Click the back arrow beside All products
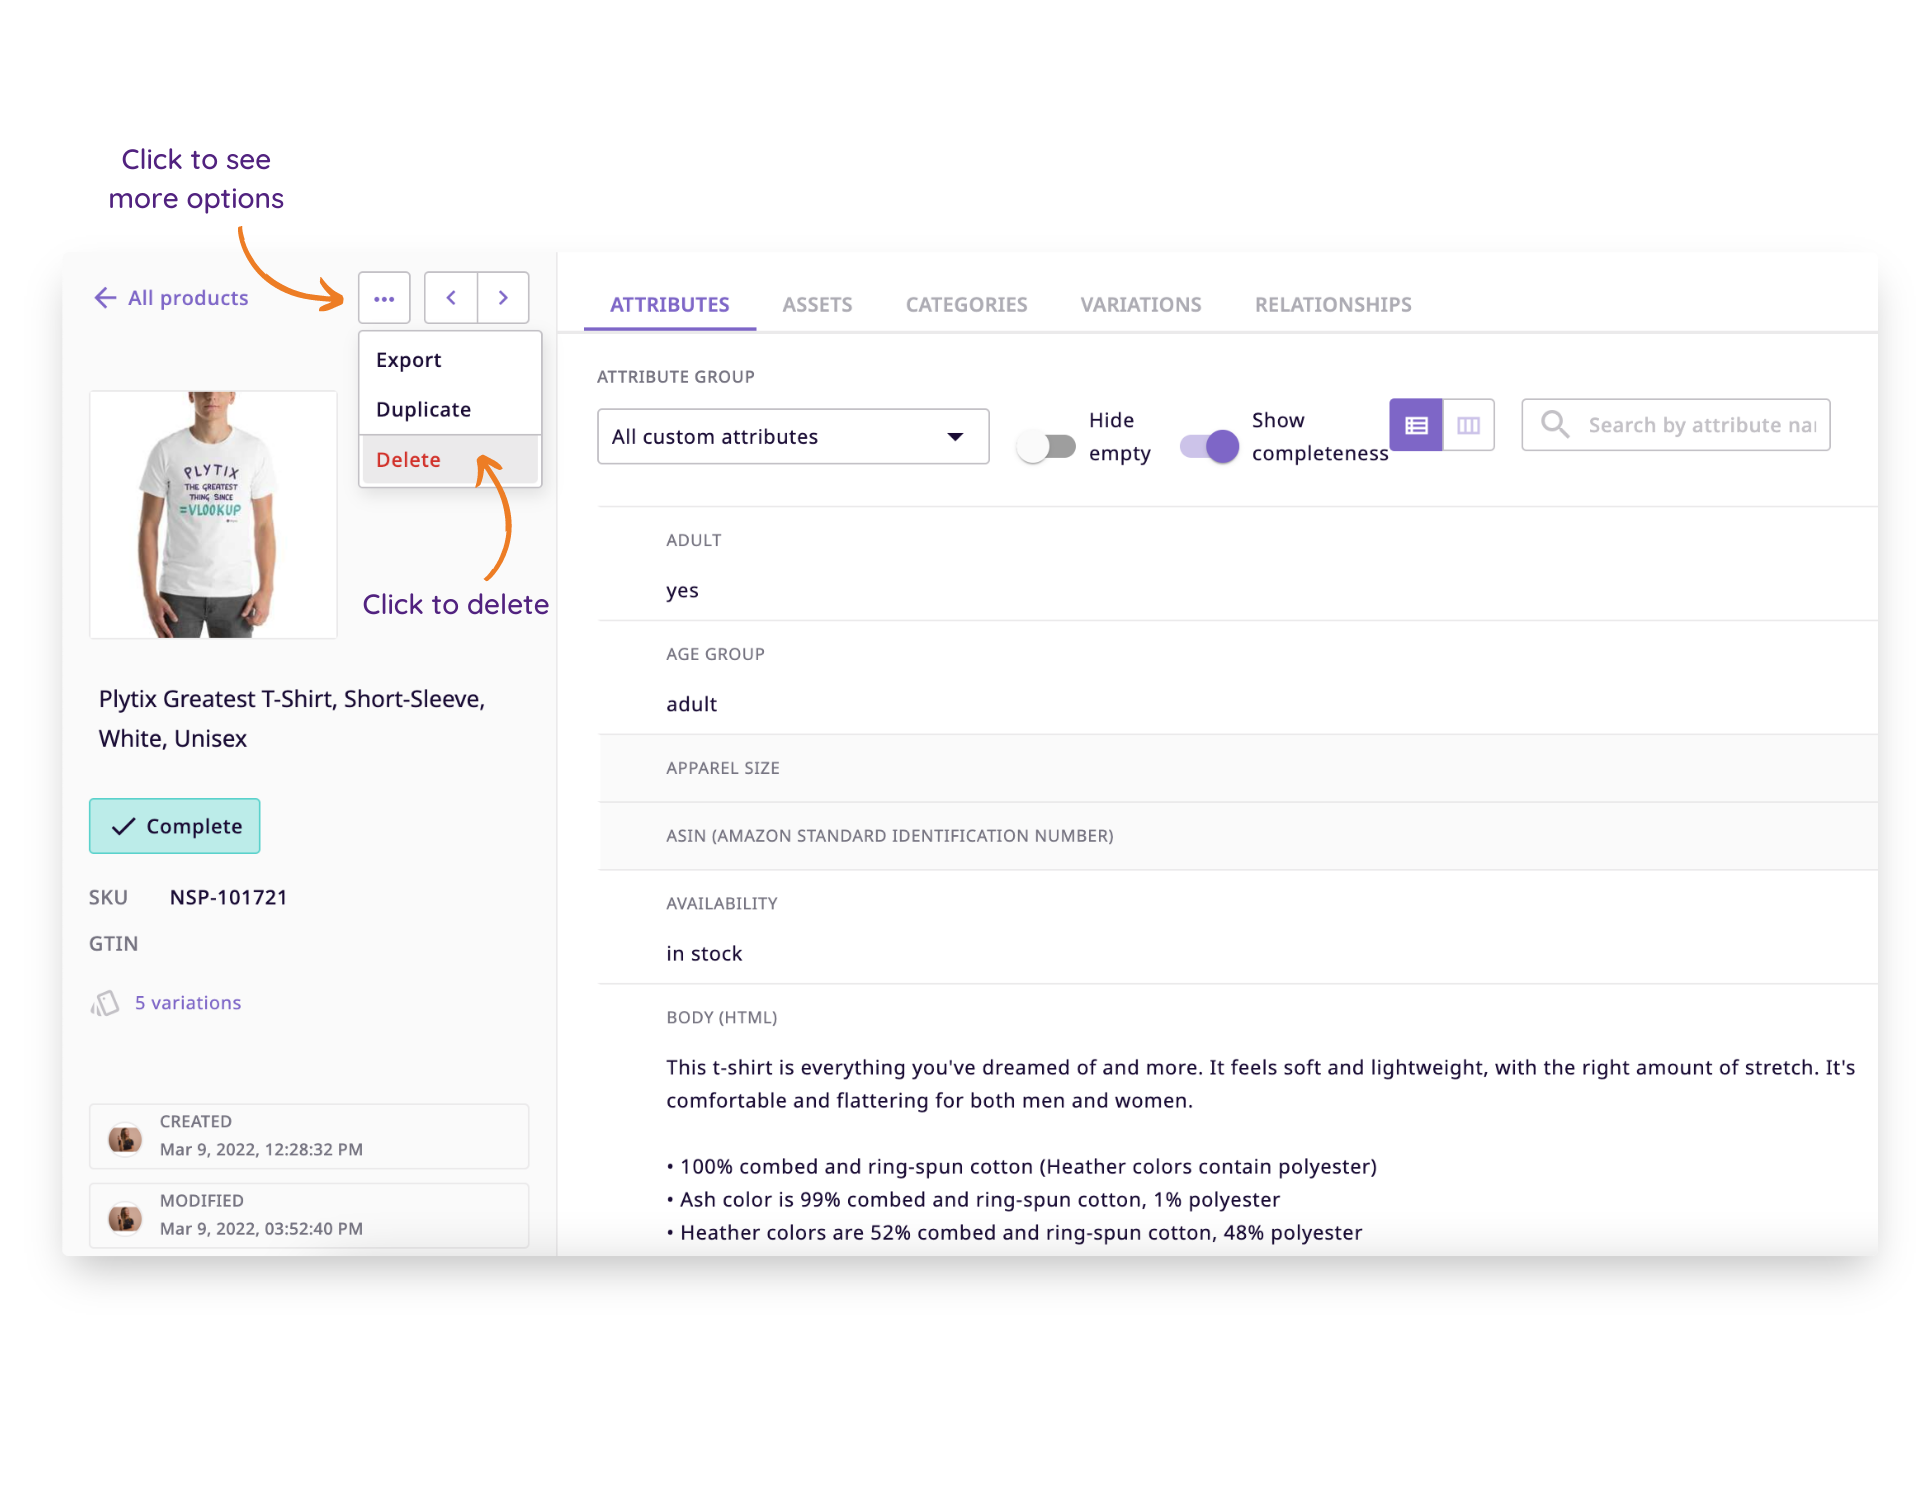Image resolution: width=1920 pixels, height=1500 pixels. click(105, 298)
